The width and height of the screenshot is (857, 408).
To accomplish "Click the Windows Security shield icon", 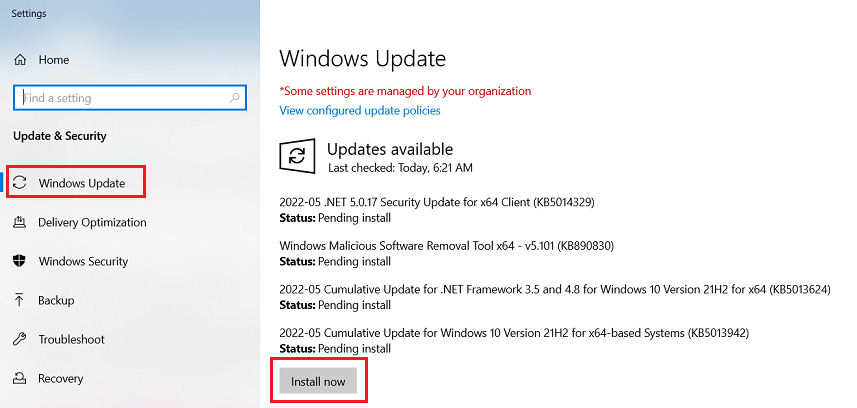I will 19,261.
